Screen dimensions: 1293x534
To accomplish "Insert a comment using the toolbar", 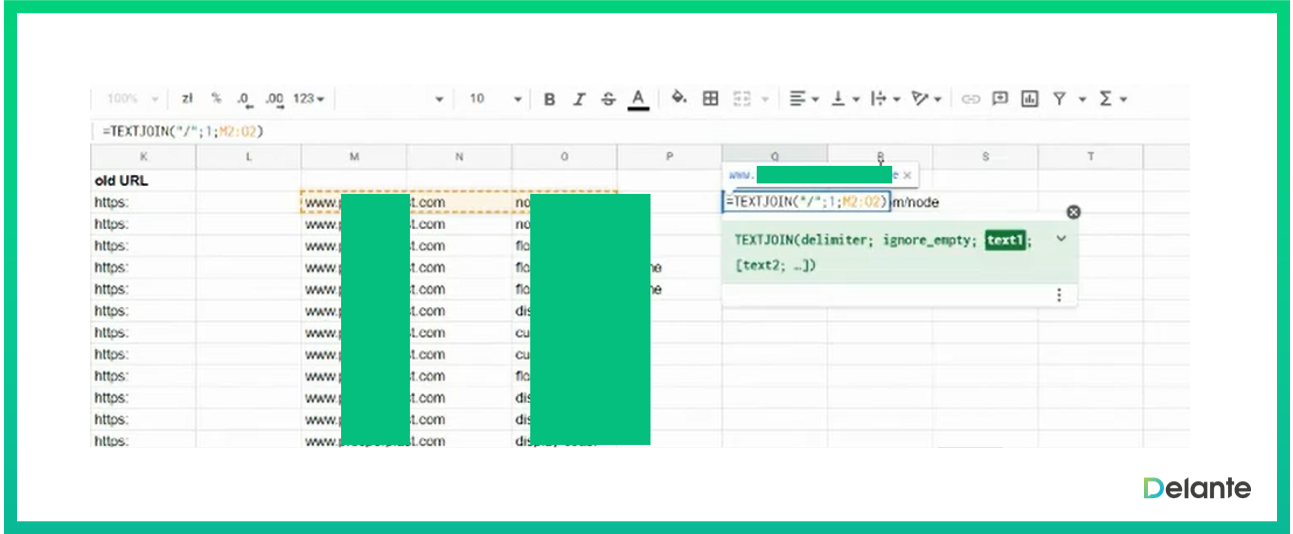I will pyautogui.click(x=1000, y=99).
